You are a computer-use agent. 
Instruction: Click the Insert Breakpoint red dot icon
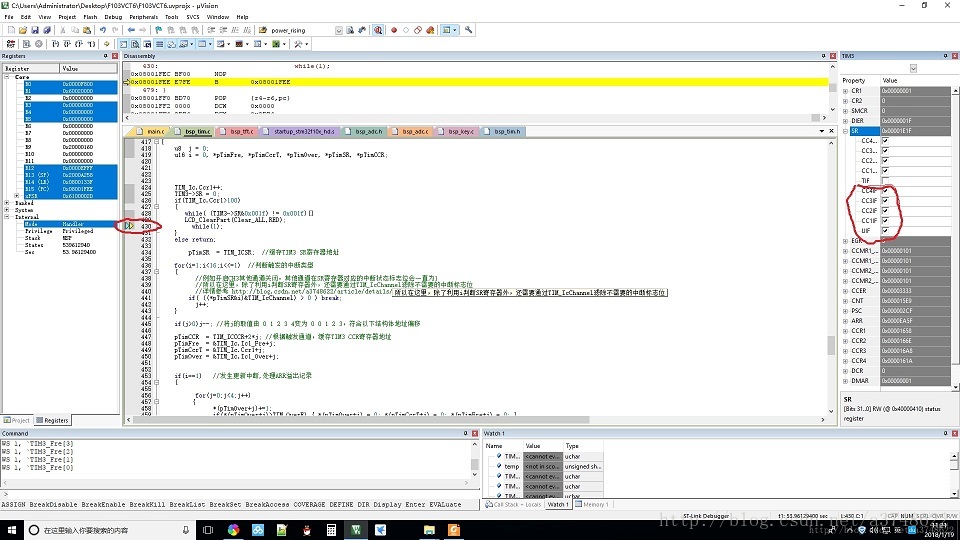(x=393, y=30)
